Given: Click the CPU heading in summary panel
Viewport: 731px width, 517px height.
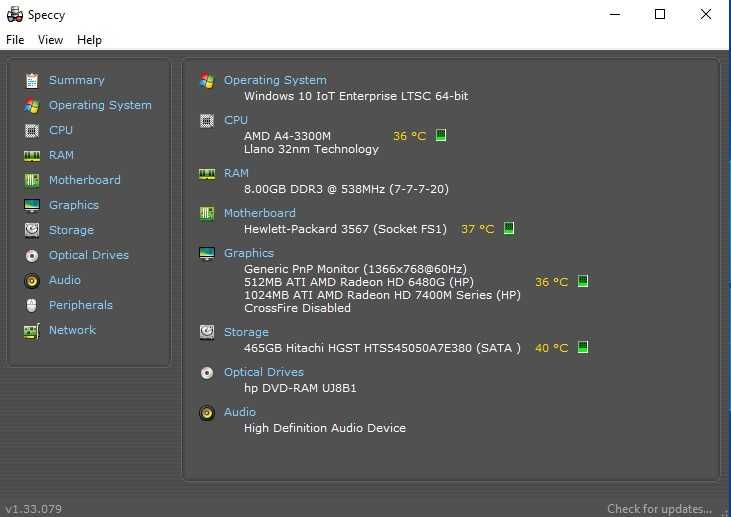Looking at the screenshot, I should click(x=236, y=120).
